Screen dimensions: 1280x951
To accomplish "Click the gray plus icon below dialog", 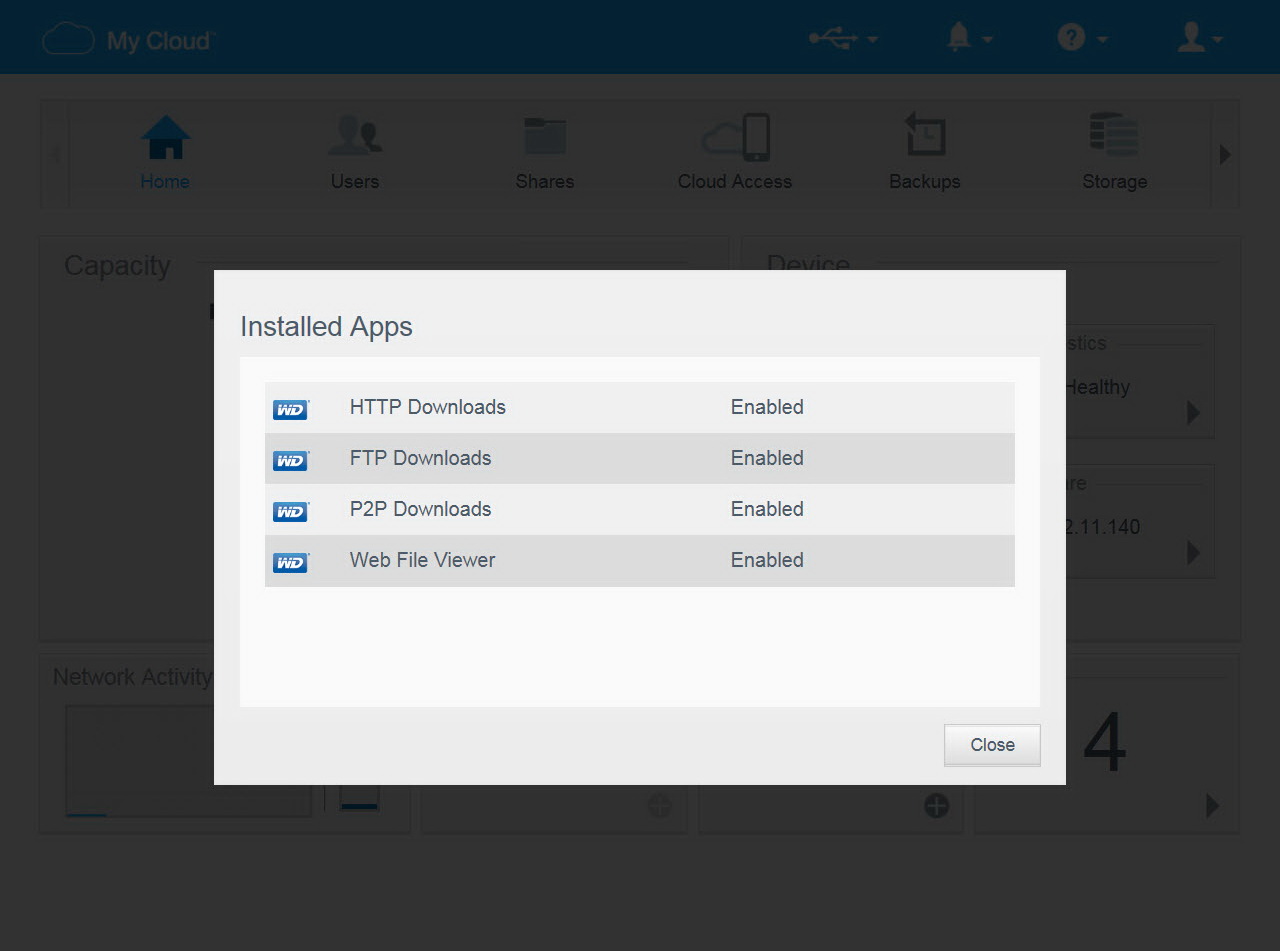I will [x=659, y=805].
